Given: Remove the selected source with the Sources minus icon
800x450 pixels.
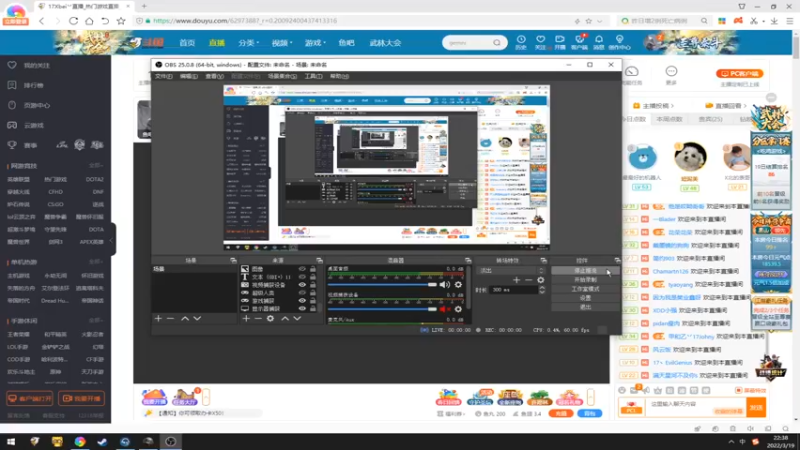Looking at the screenshot, I should point(258,318).
